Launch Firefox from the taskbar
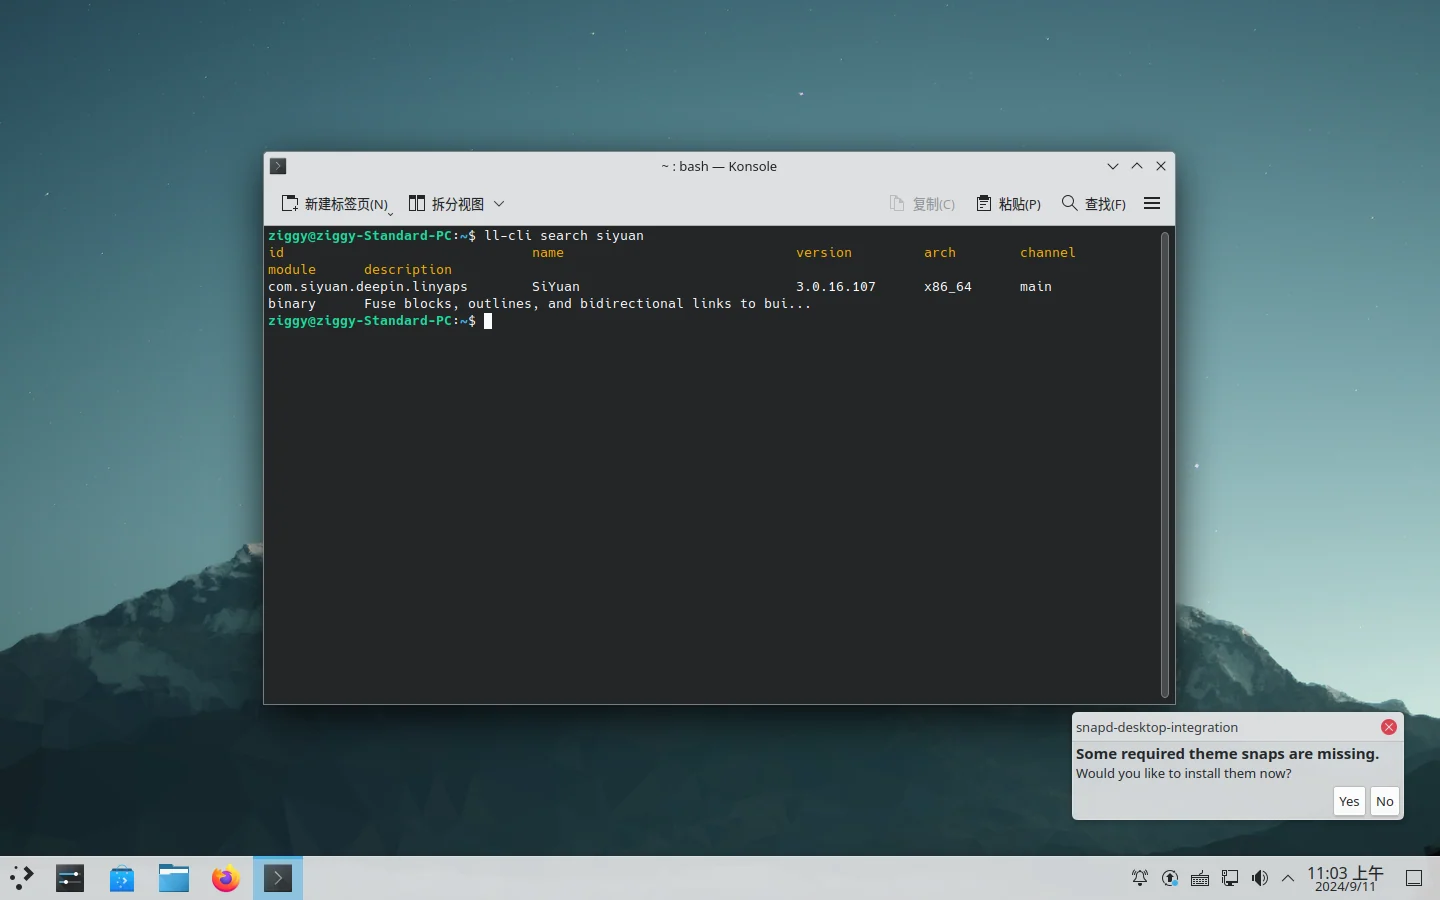Viewport: 1440px width, 900px height. tap(226, 878)
